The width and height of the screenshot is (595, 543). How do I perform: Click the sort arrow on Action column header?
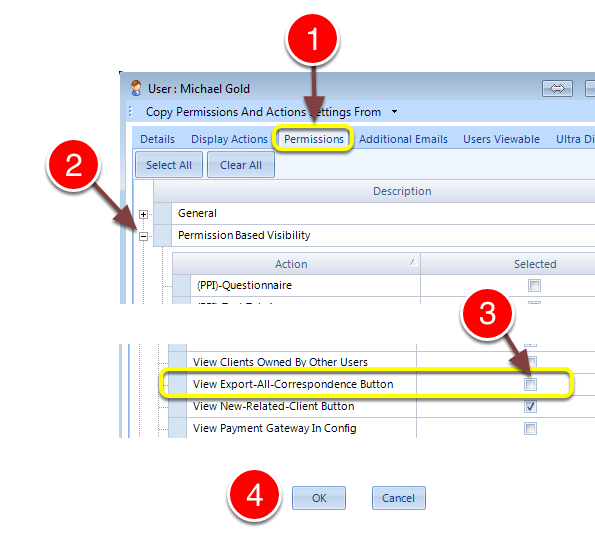[413, 262]
